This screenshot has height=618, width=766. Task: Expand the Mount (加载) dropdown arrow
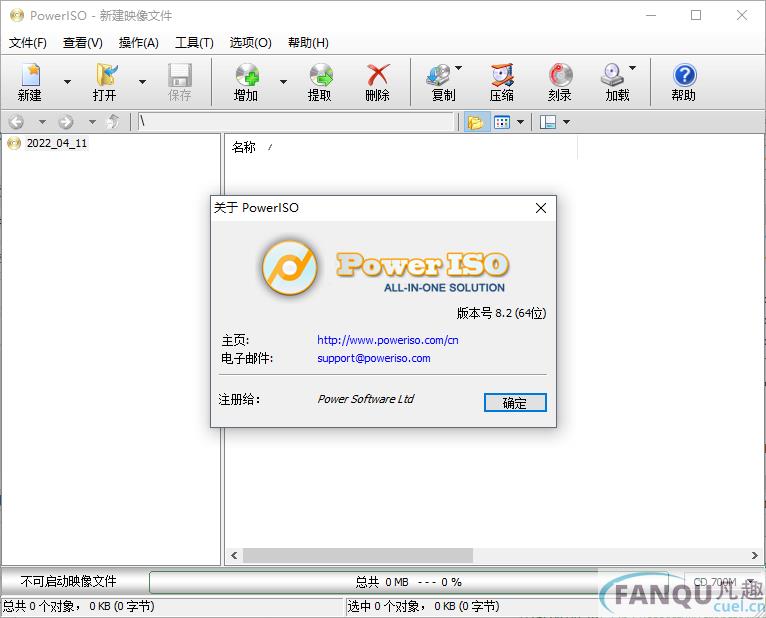tap(632, 68)
